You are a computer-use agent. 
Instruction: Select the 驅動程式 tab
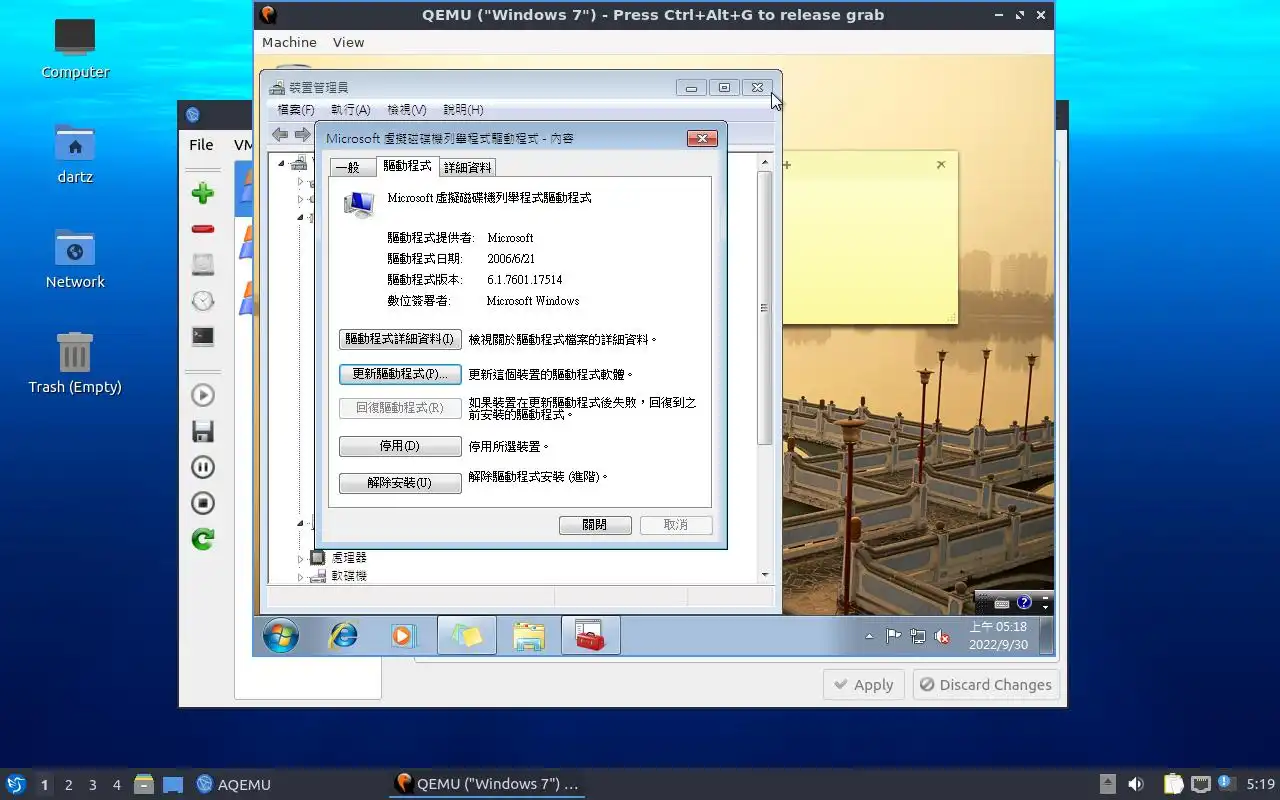(407, 166)
